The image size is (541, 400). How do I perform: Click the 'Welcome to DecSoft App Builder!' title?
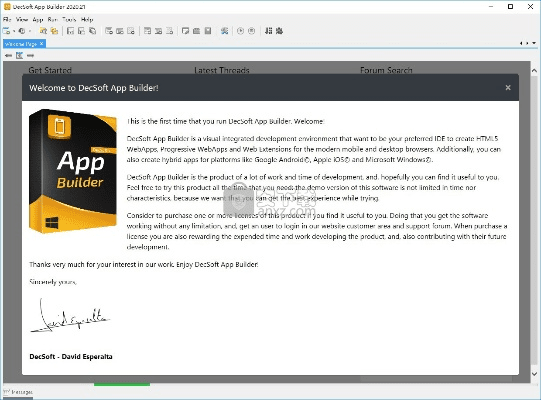pos(94,88)
